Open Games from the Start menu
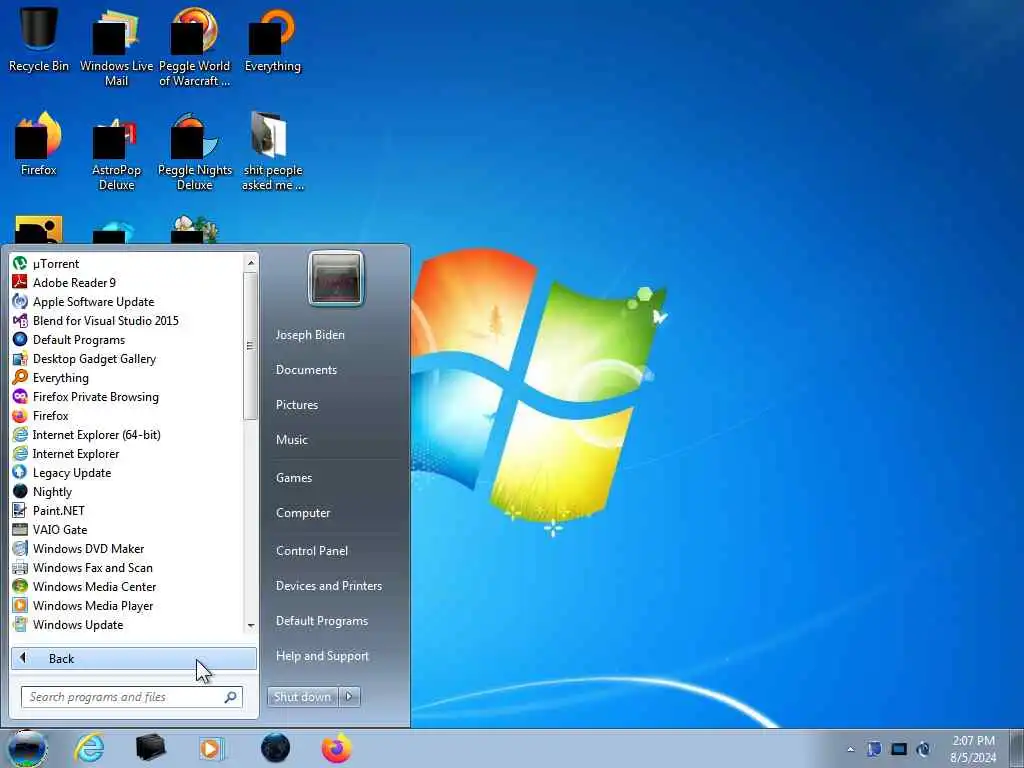The image size is (1024, 768). pos(294,478)
